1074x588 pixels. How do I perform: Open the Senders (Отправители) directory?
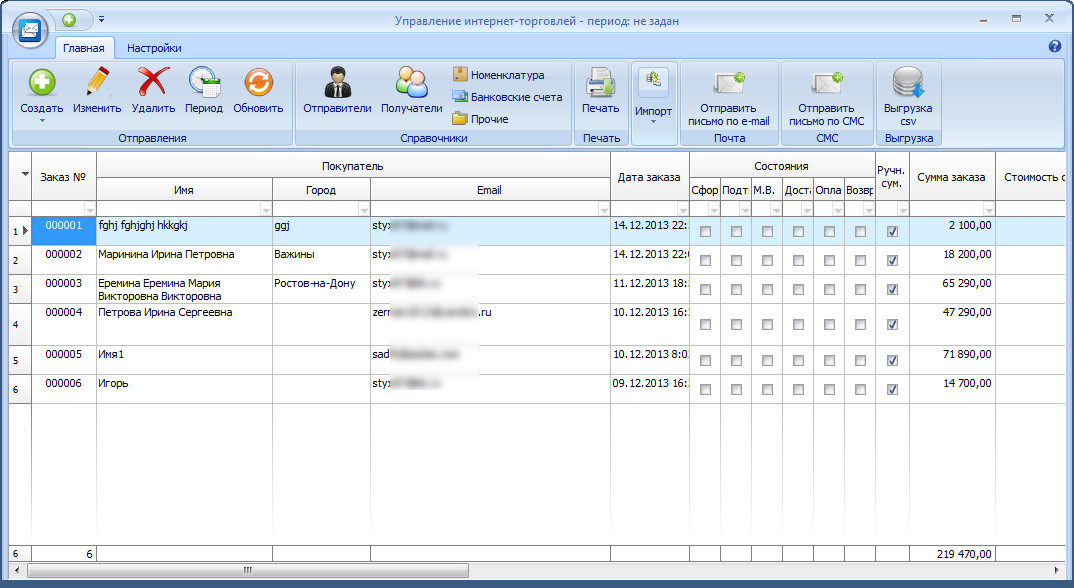pyautogui.click(x=337, y=84)
